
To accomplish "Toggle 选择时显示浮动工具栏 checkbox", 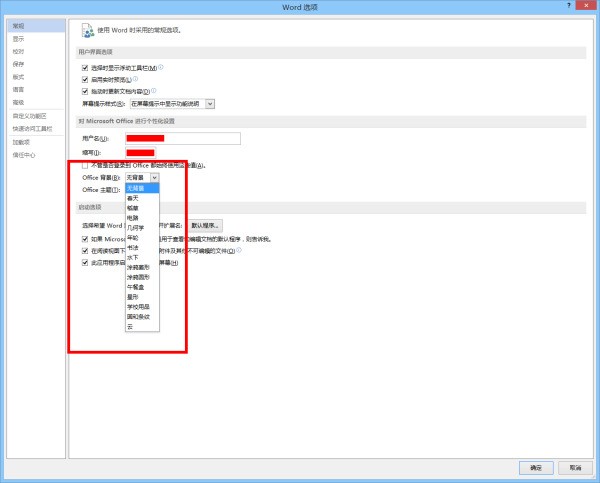I will click(x=85, y=68).
